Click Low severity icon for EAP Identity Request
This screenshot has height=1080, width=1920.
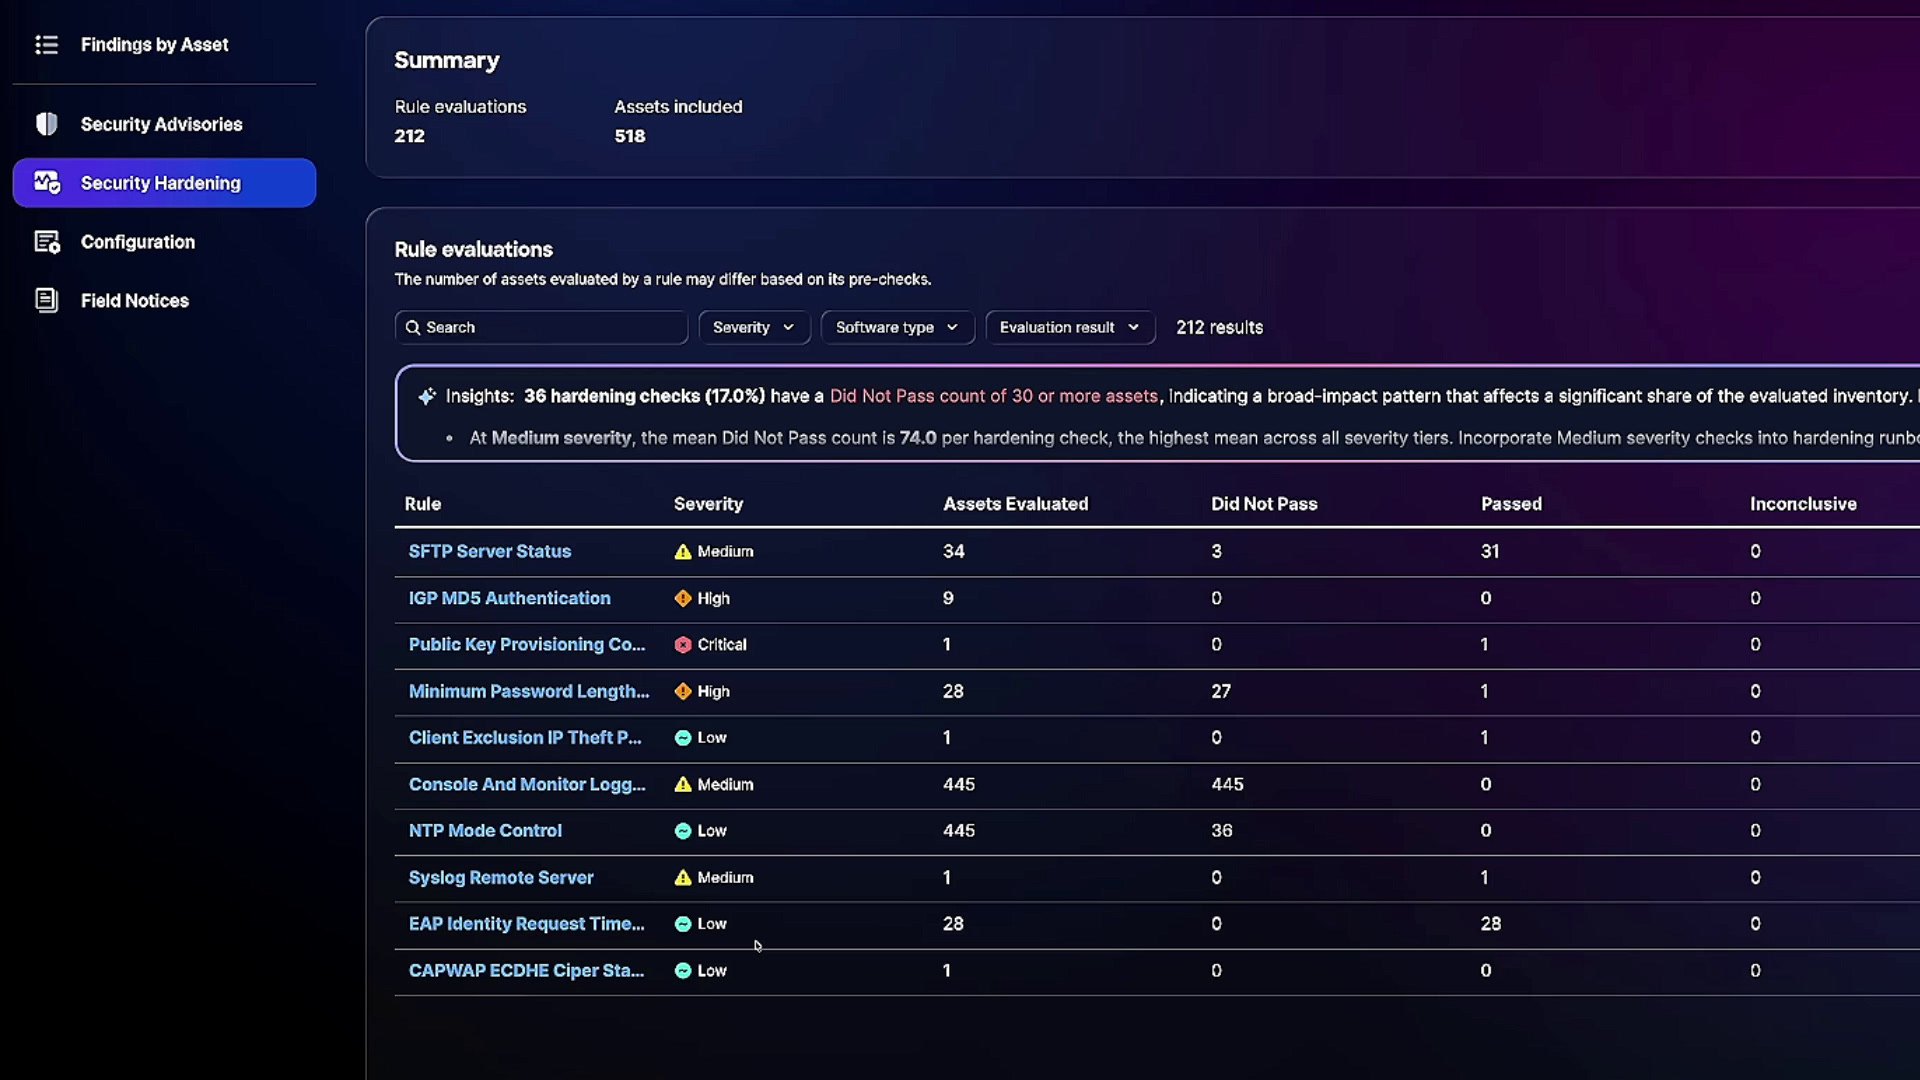point(683,924)
